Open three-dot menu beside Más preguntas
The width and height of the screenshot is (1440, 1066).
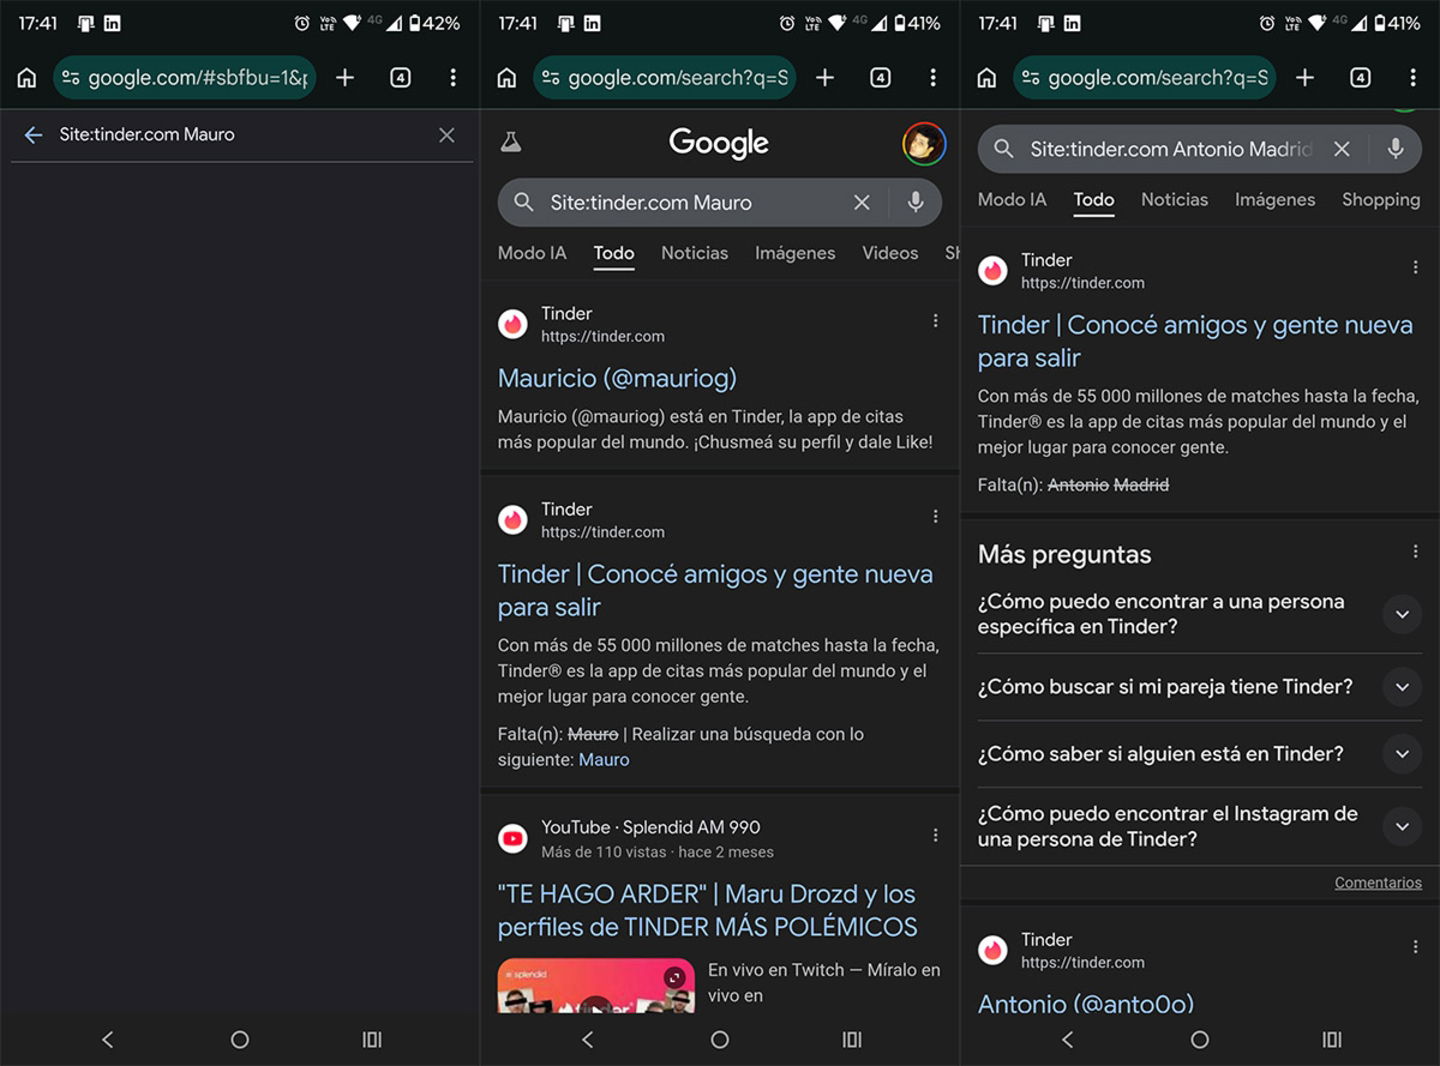coord(1415,552)
